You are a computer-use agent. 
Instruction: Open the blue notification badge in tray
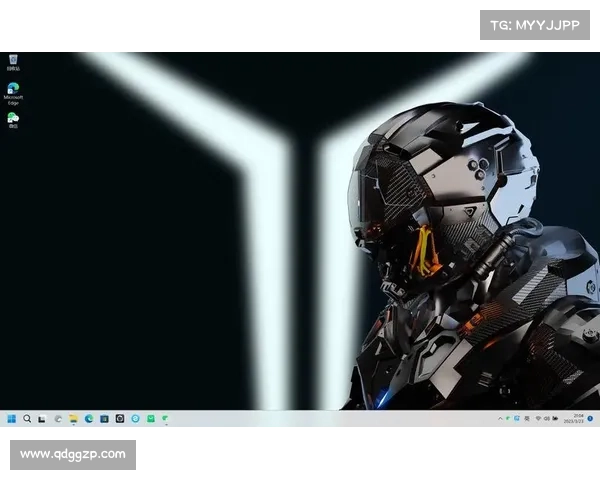590,418
